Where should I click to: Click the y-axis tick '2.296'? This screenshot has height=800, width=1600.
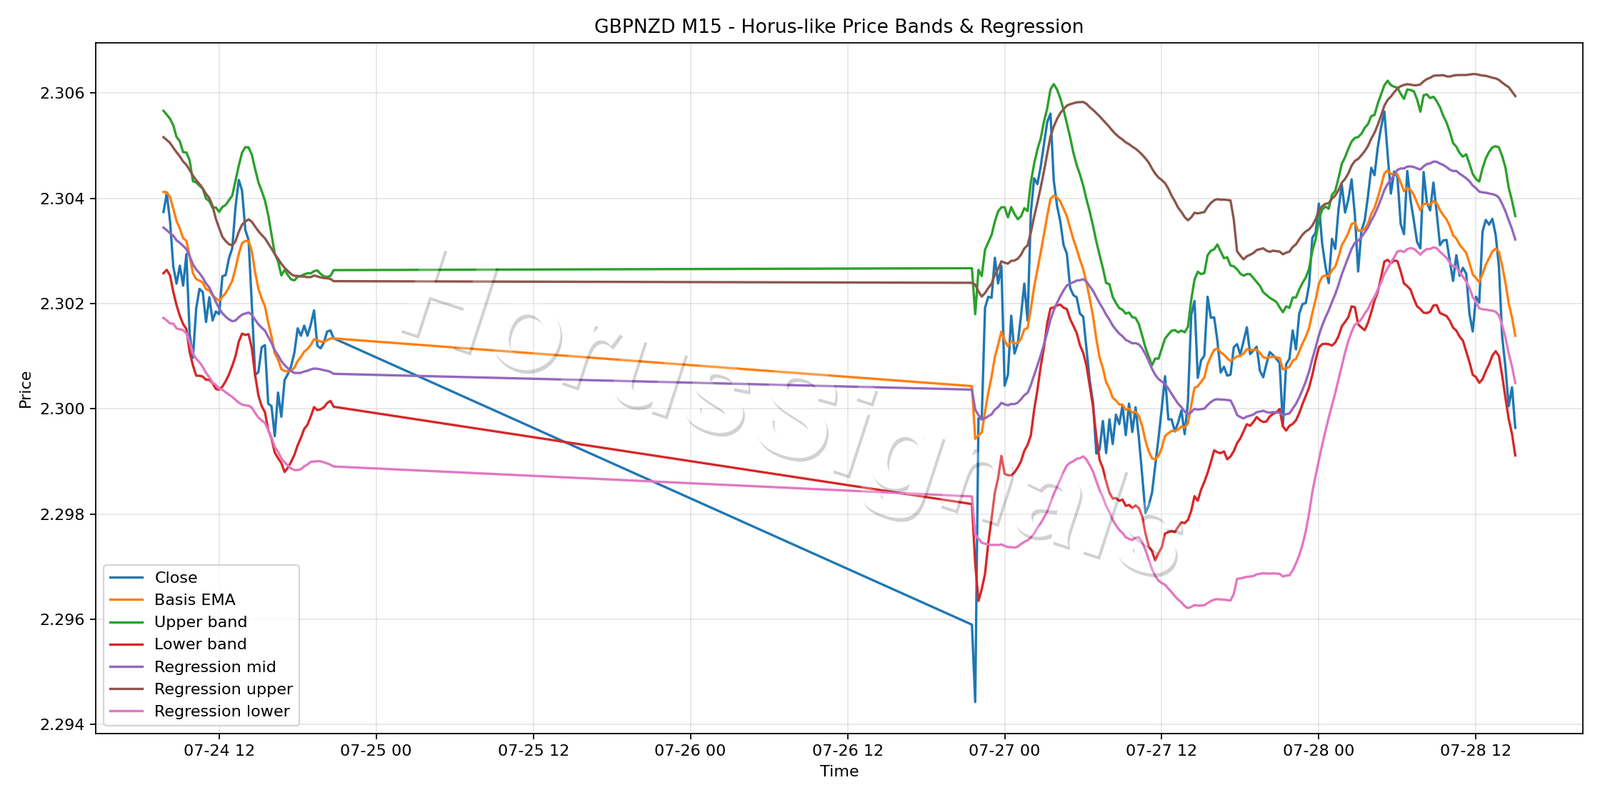pos(62,620)
